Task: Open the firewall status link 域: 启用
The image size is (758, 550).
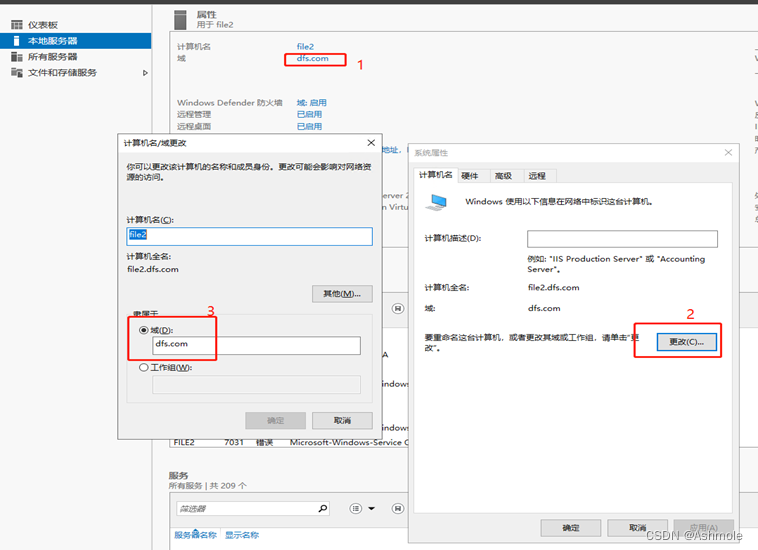Action: tap(311, 102)
